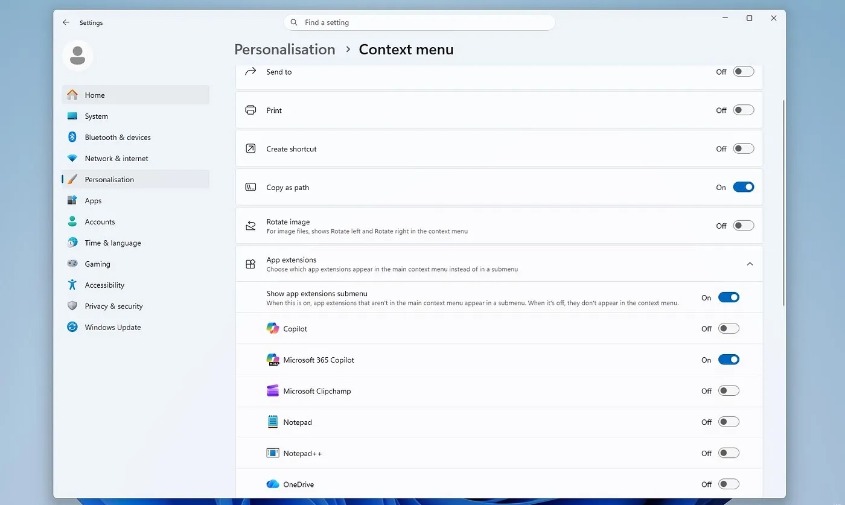Open Gaming settings
This screenshot has width=845, height=505.
(136, 264)
